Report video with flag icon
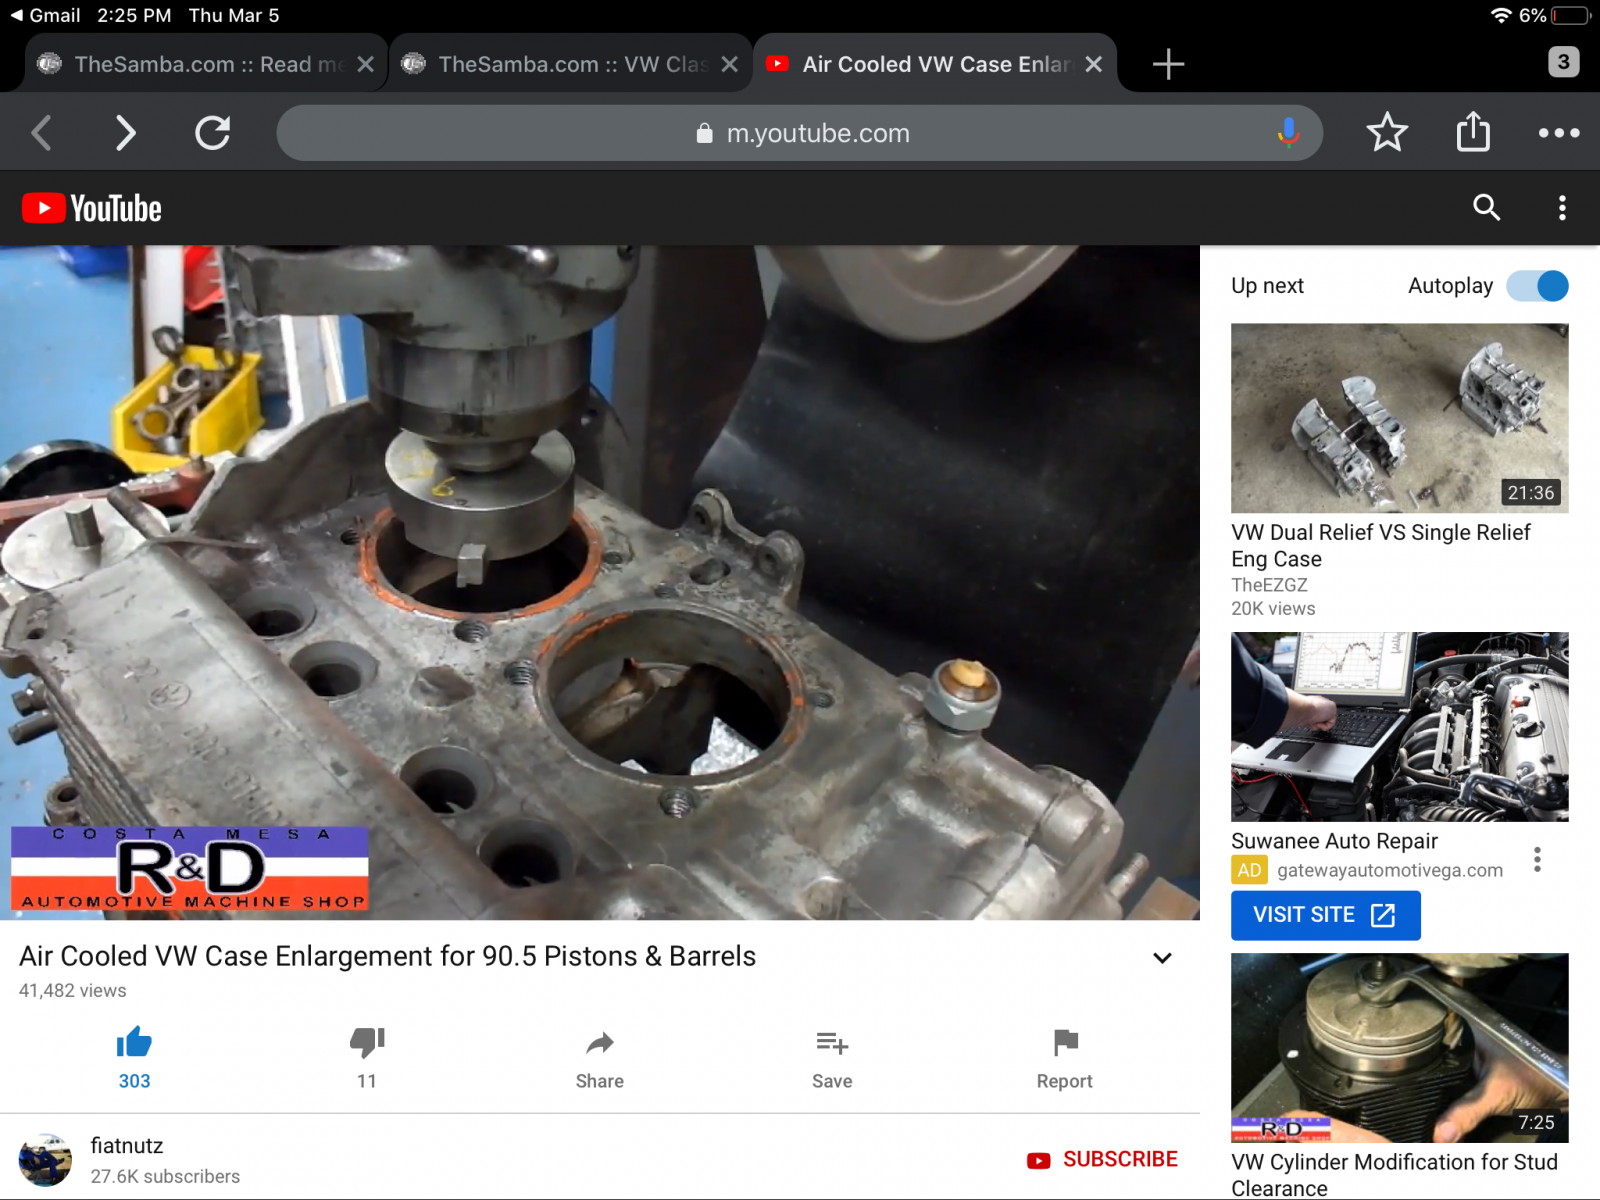Image resolution: width=1600 pixels, height=1200 pixels. tap(1065, 1043)
